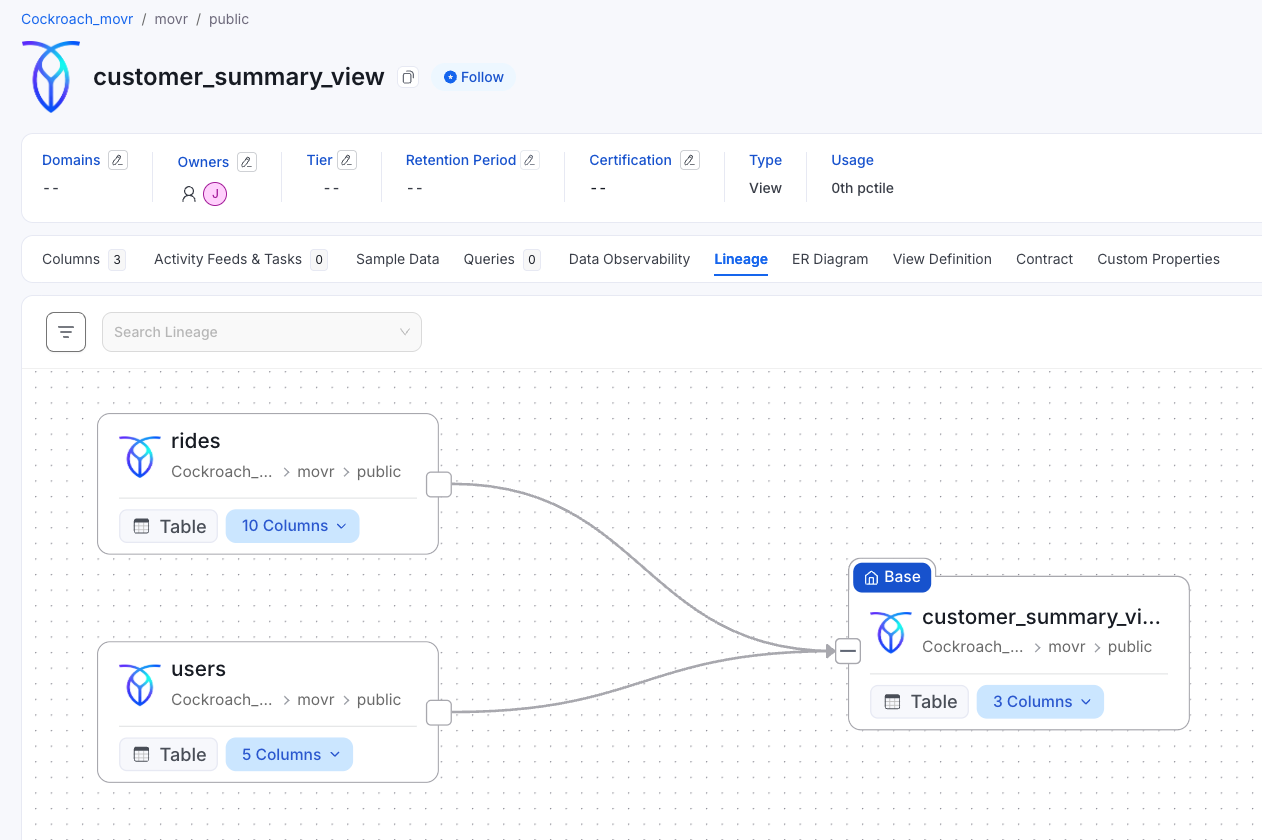Select the Lineage tab
This screenshot has width=1262, height=840.
click(x=741, y=259)
